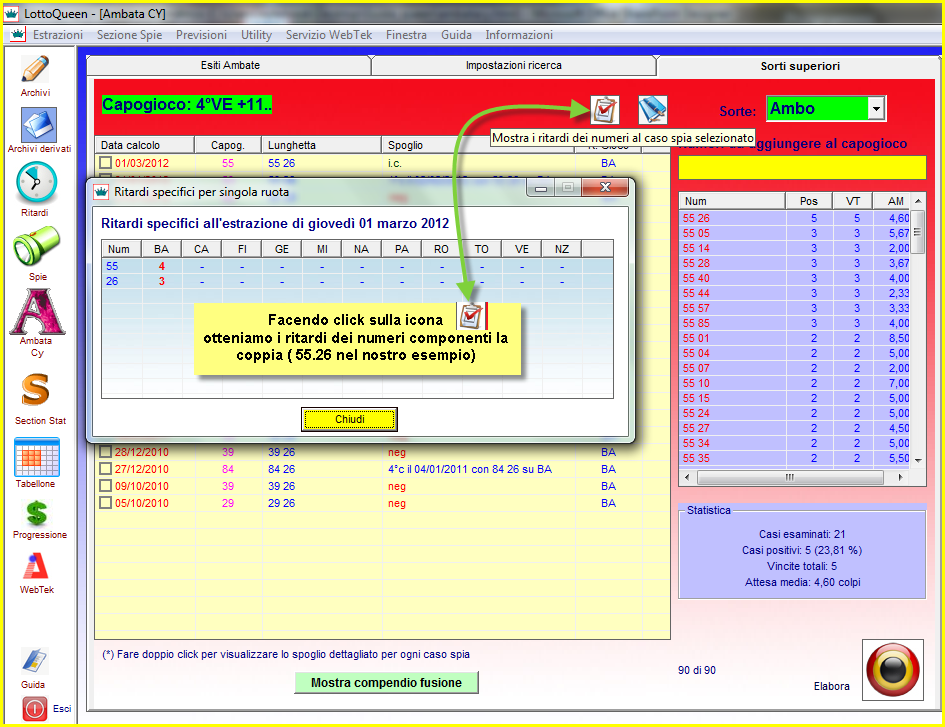
Task: Click the red Esci exit icon
Action: 35,709
